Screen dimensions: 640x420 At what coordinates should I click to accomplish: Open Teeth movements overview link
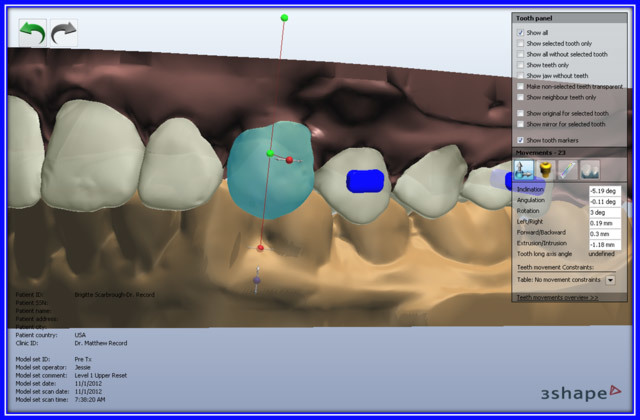[x=557, y=297]
